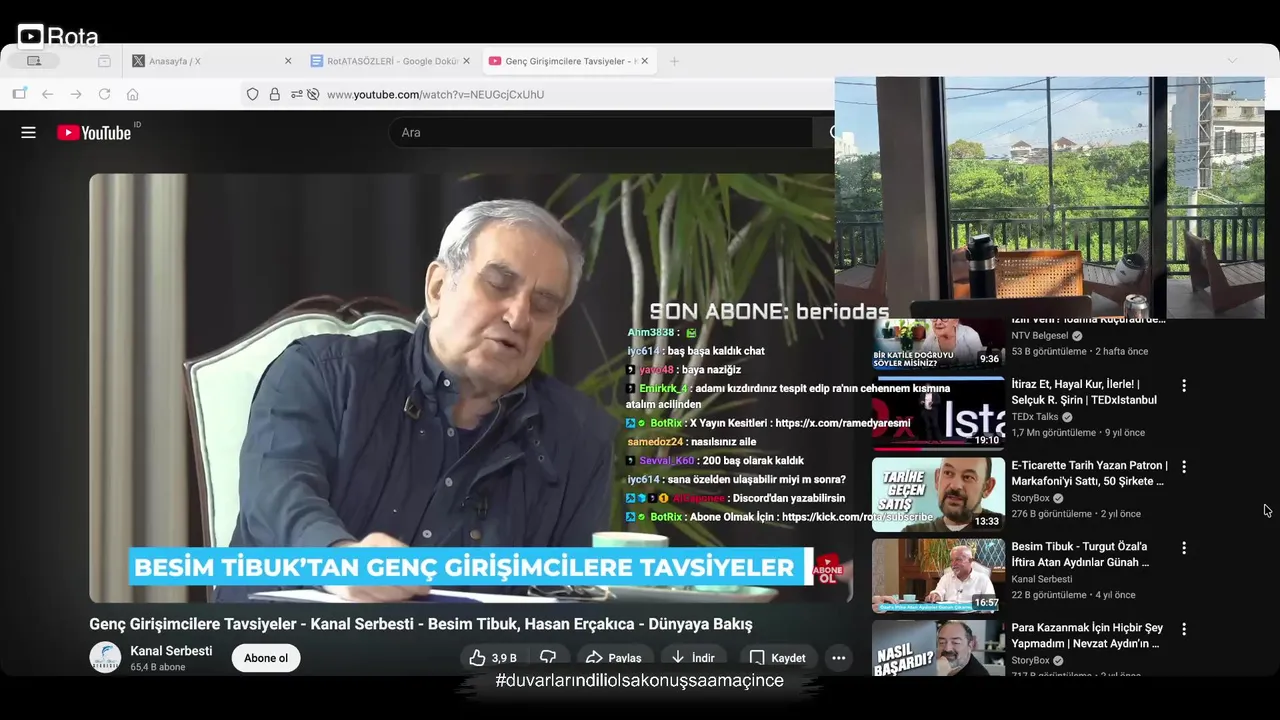1280x720 pixels.
Task: Click the blocked autoplay icon in address bar
Action: click(x=313, y=94)
